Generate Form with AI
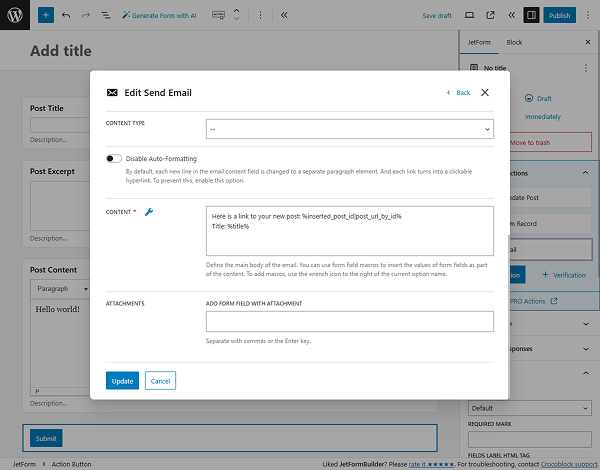600x470 pixels. click(x=159, y=15)
